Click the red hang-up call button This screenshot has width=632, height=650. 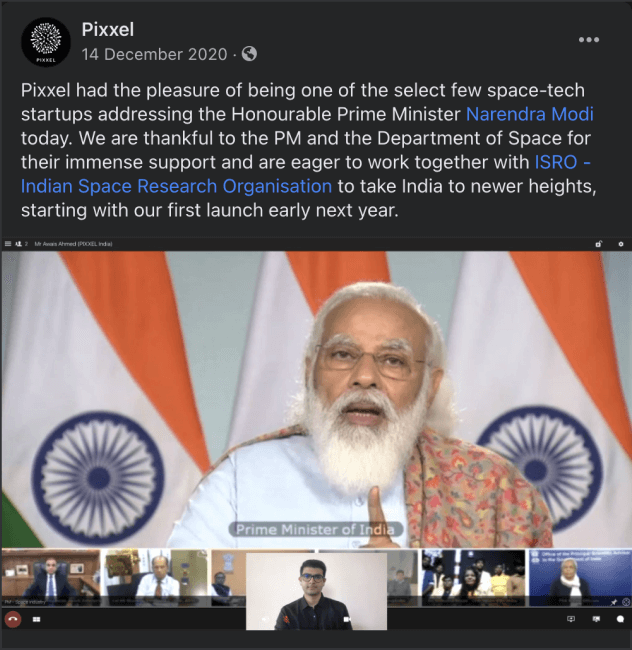[13, 619]
